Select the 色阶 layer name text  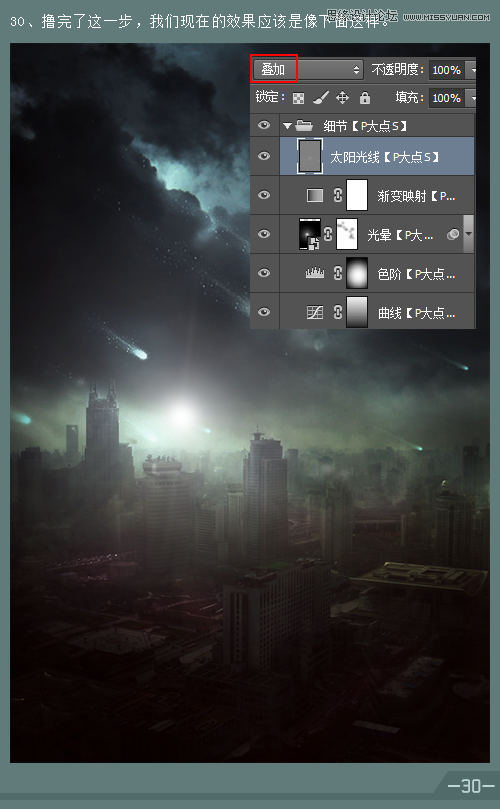coord(416,274)
